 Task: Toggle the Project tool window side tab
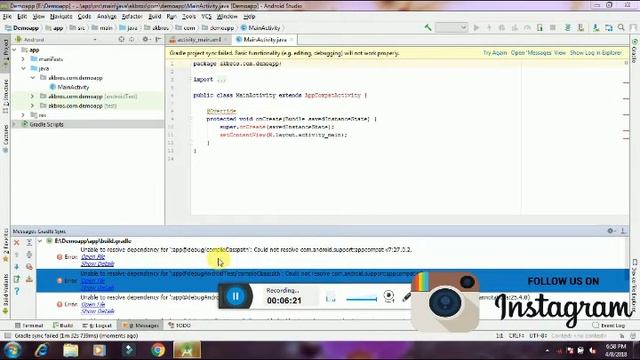(x=5, y=55)
